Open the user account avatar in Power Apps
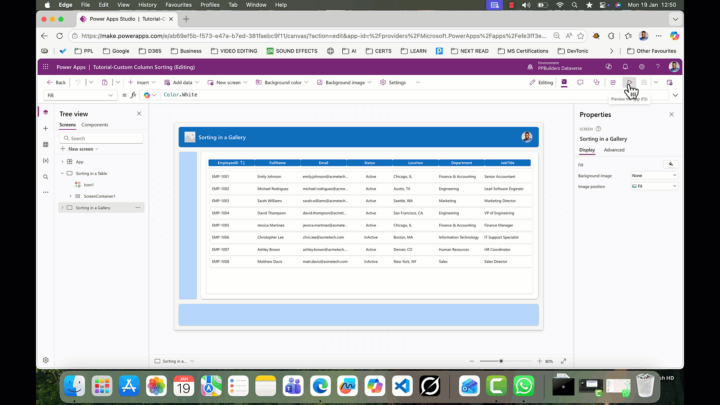This screenshot has width=720, height=405. (674, 67)
